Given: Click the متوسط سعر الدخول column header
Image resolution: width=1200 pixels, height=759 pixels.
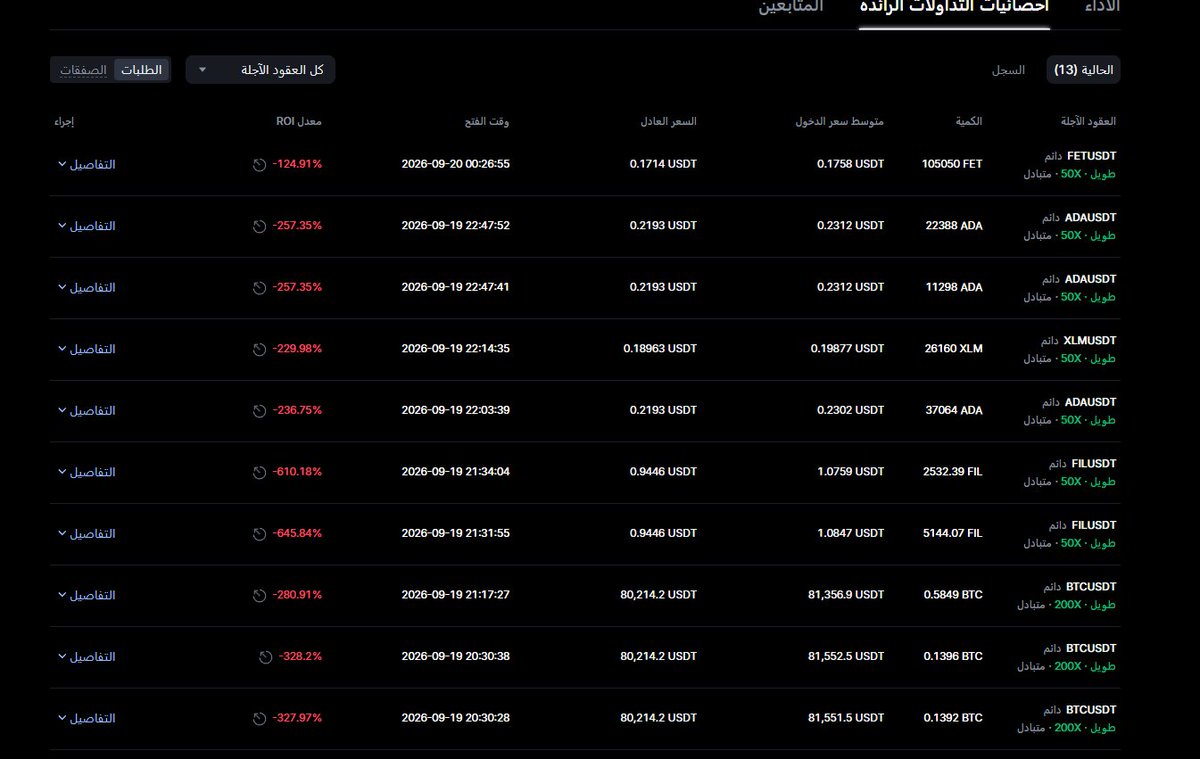Looking at the screenshot, I should coord(839,121).
